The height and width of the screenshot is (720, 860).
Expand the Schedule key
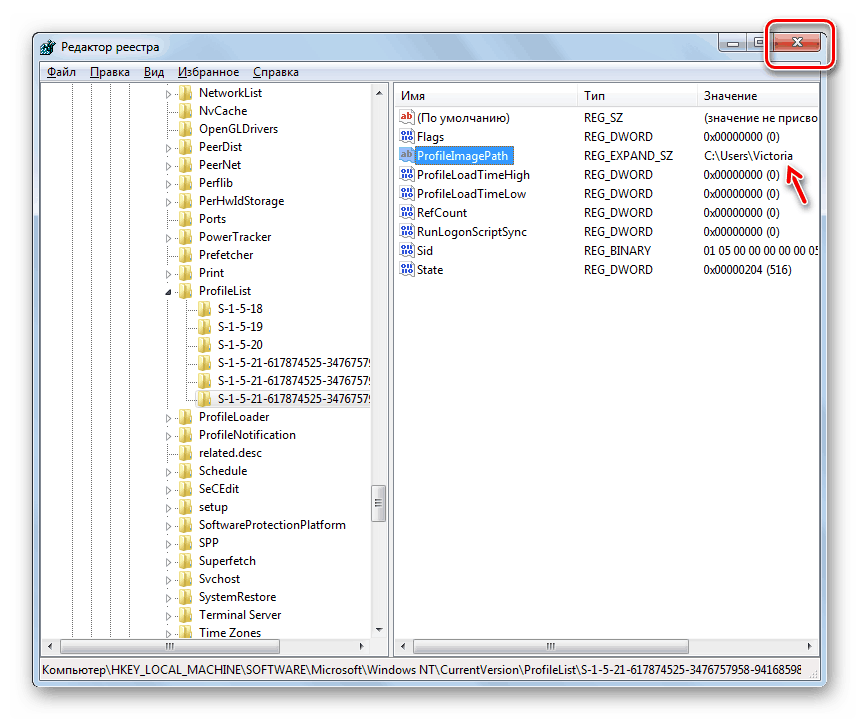click(168, 471)
